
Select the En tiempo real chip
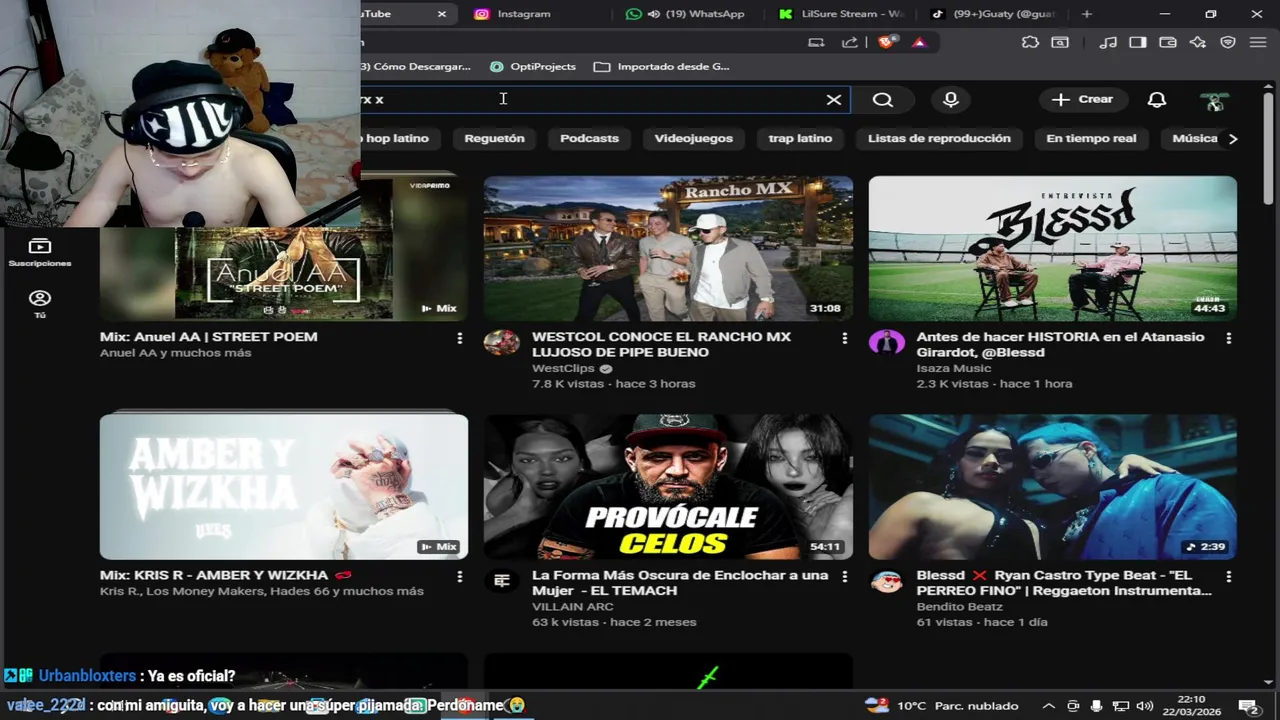(1091, 138)
